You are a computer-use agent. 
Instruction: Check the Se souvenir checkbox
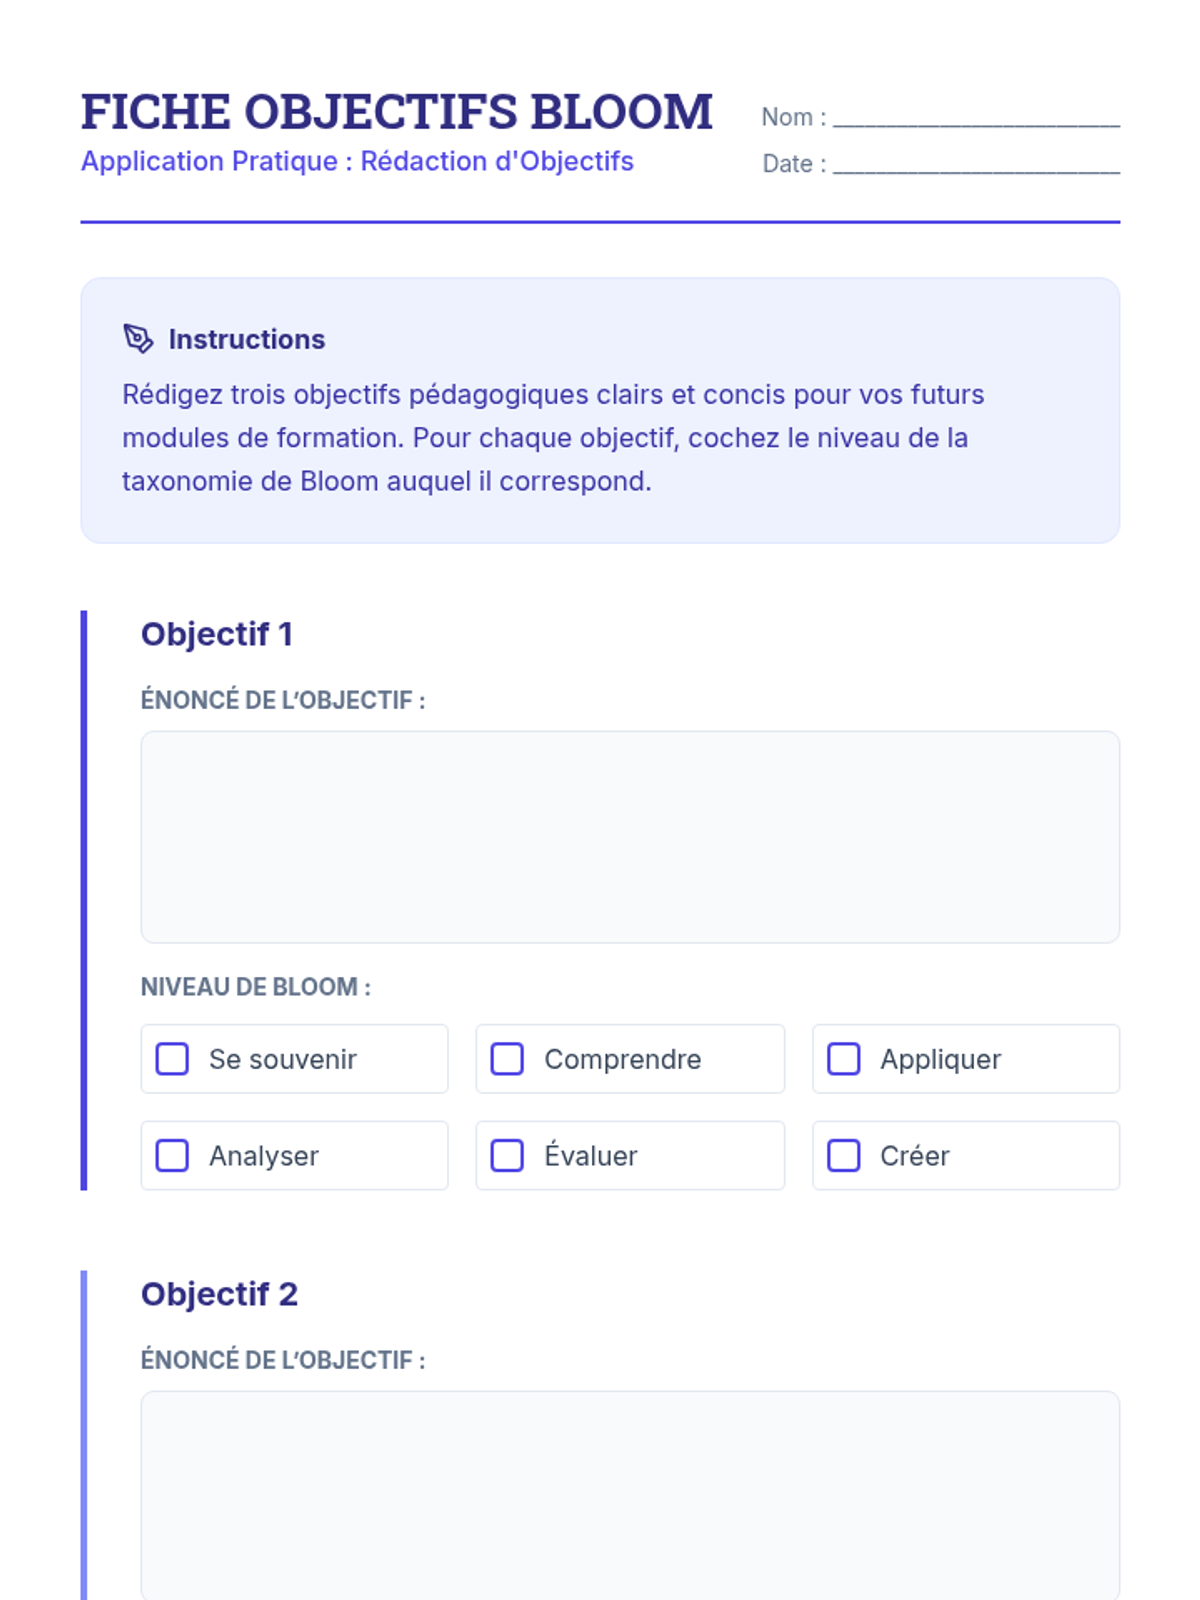coord(172,1059)
